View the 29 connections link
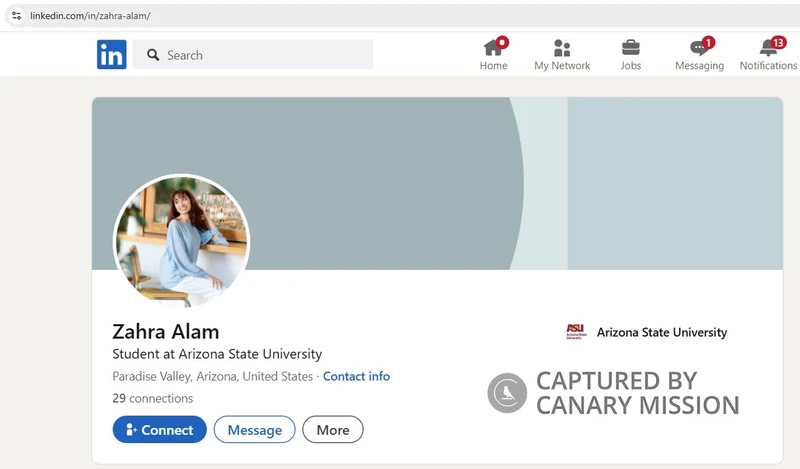Viewport: 800px width, 469px height. click(153, 398)
